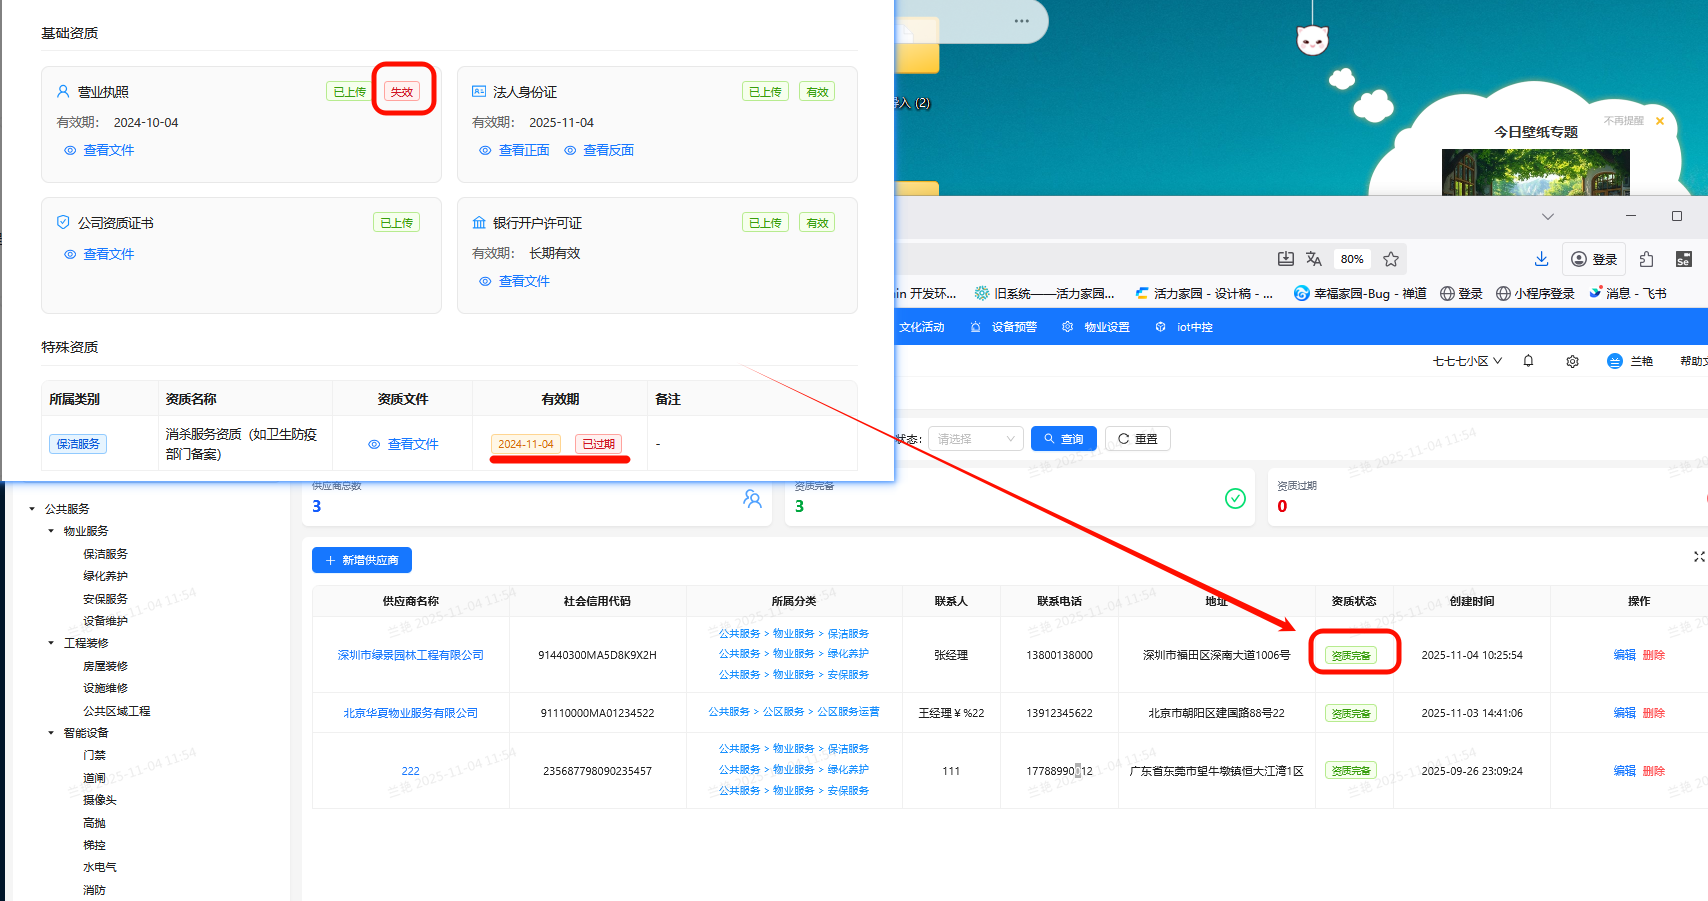Image resolution: width=1708 pixels, height=901 pixels.
Task: Click the fullscreen icon above the supplier table
Action: (x=1698, y=556)
